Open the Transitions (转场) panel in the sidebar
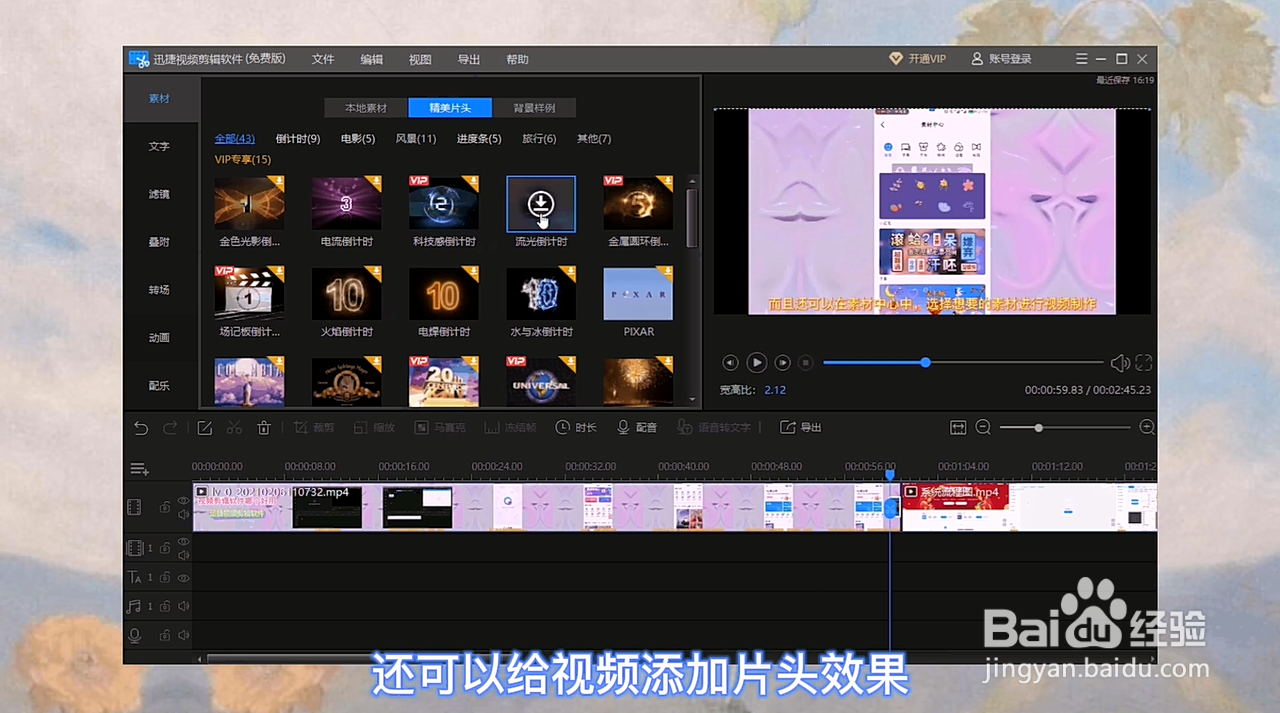Image resolution: width=1280 pixels, height=713 pixels. 159,289
